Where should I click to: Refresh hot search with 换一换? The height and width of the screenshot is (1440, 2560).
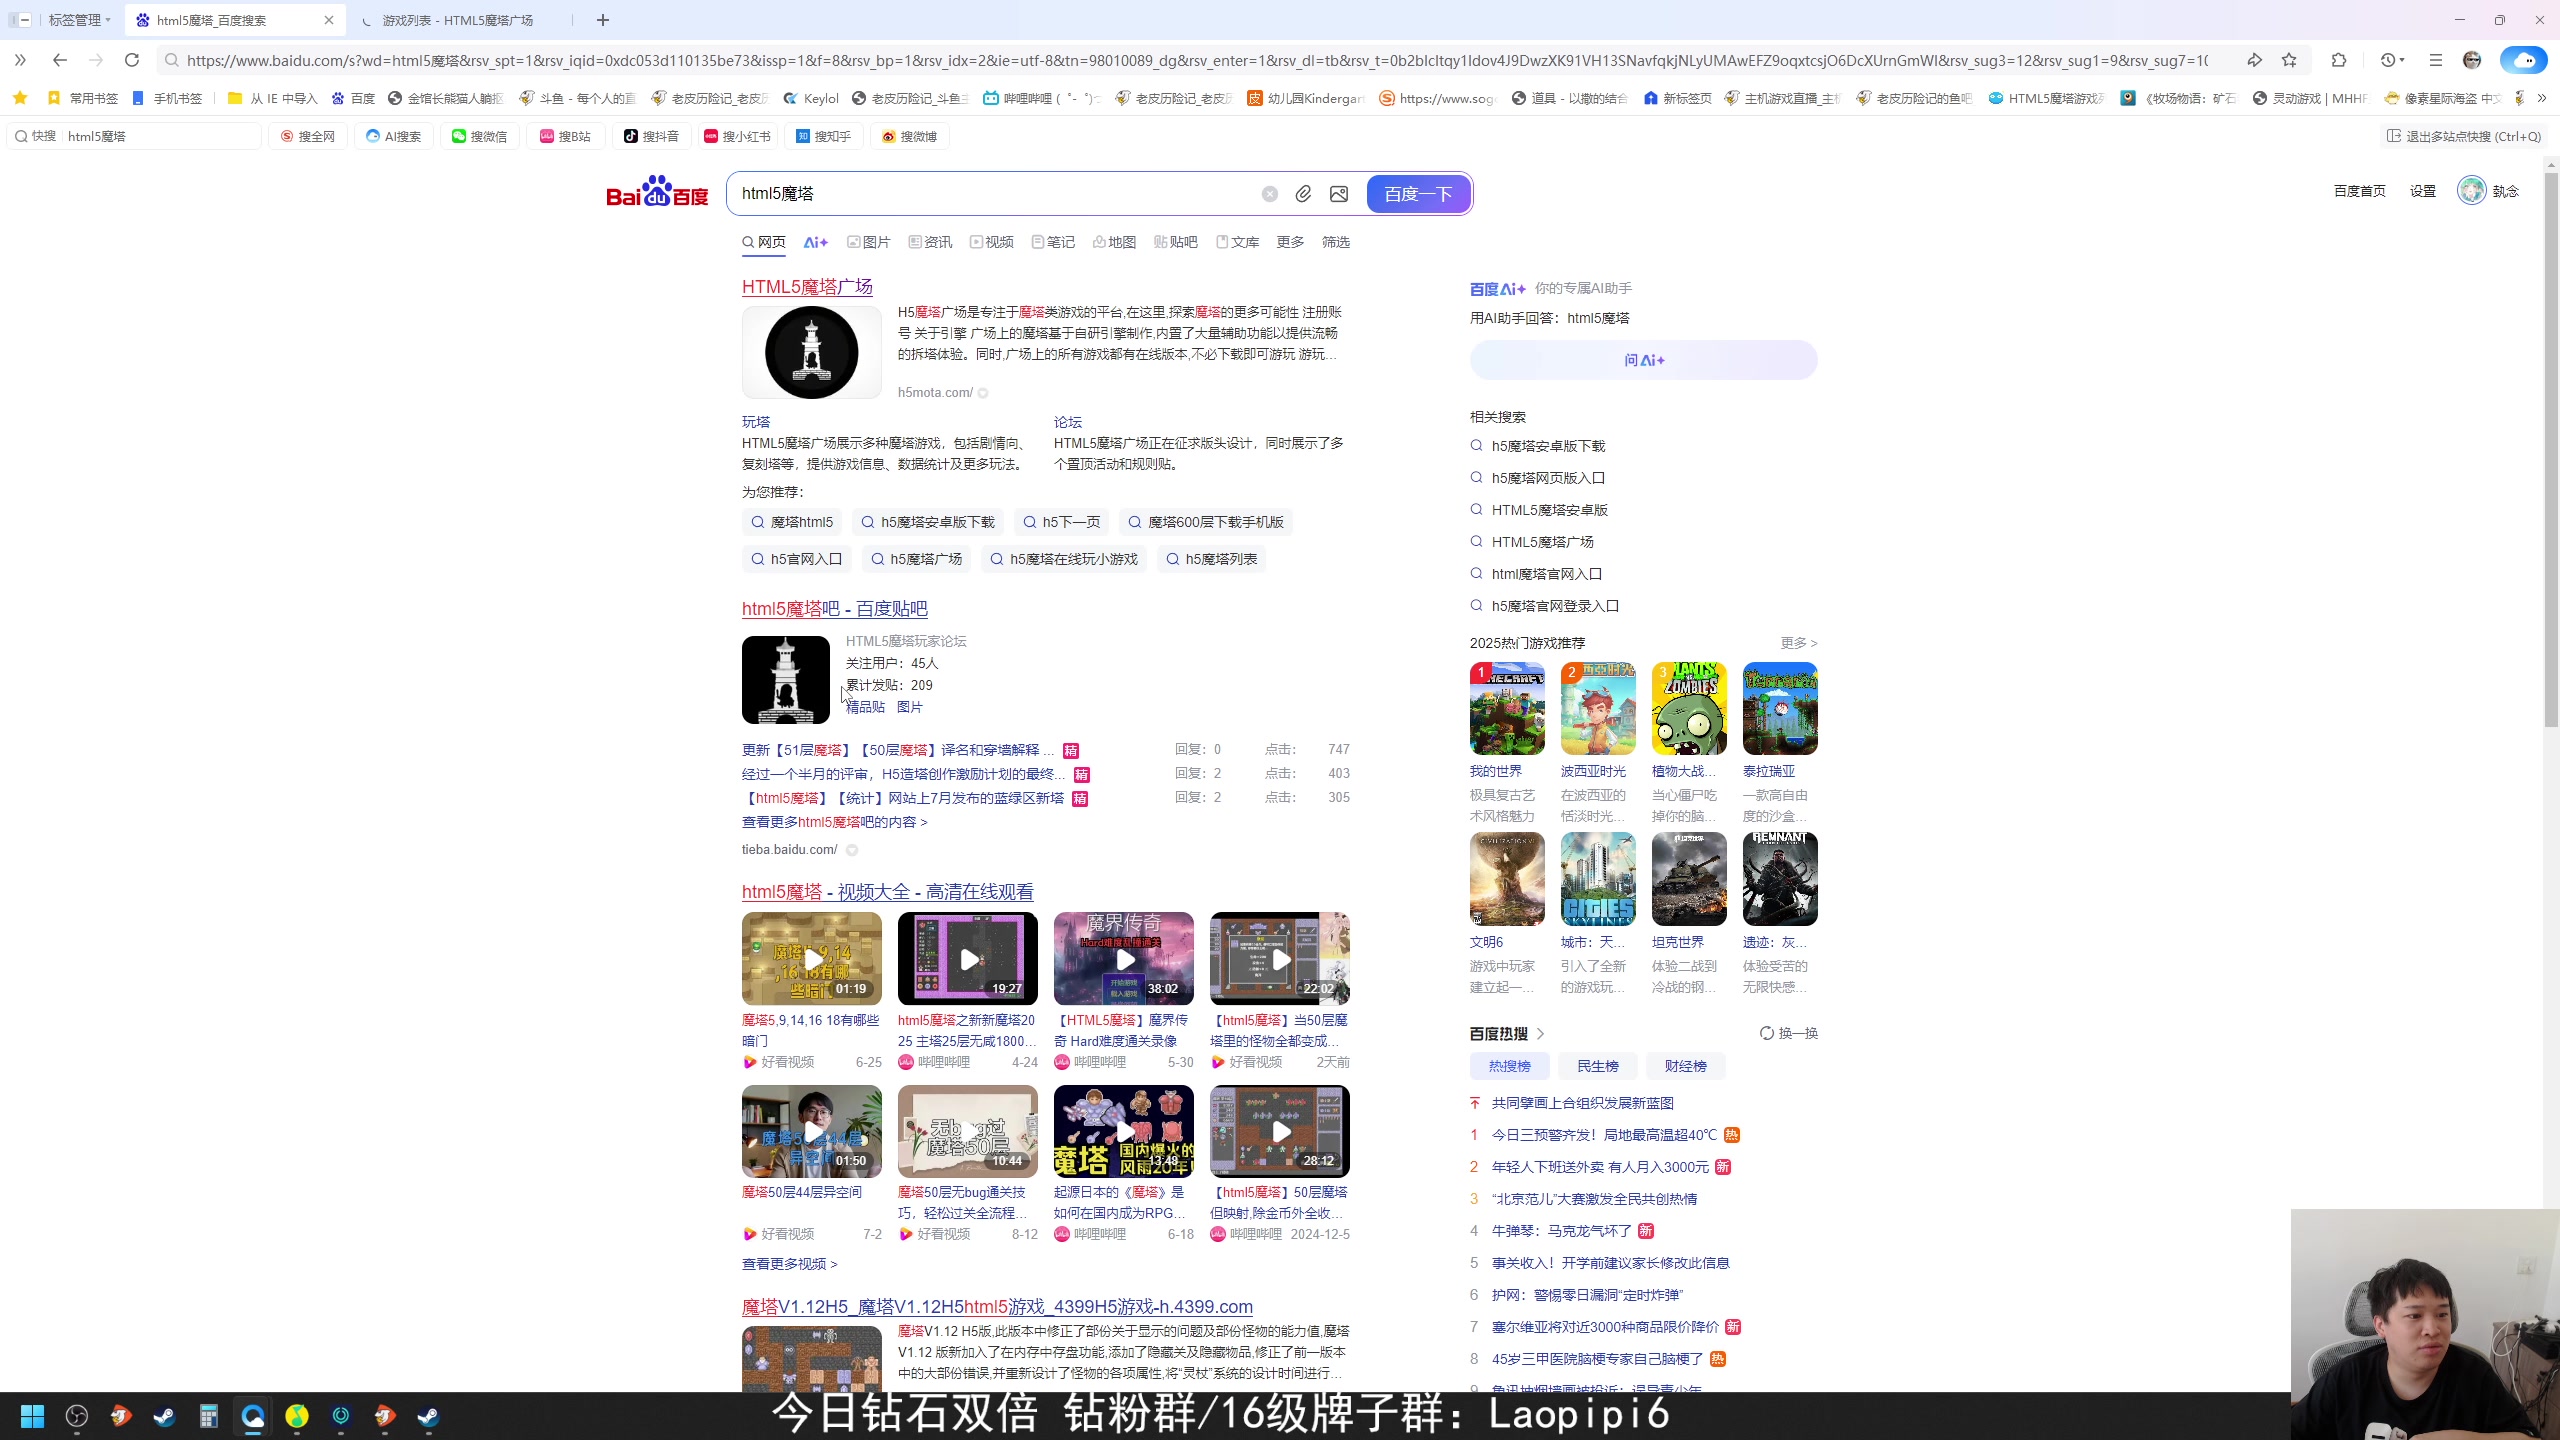point(1789,1033)
